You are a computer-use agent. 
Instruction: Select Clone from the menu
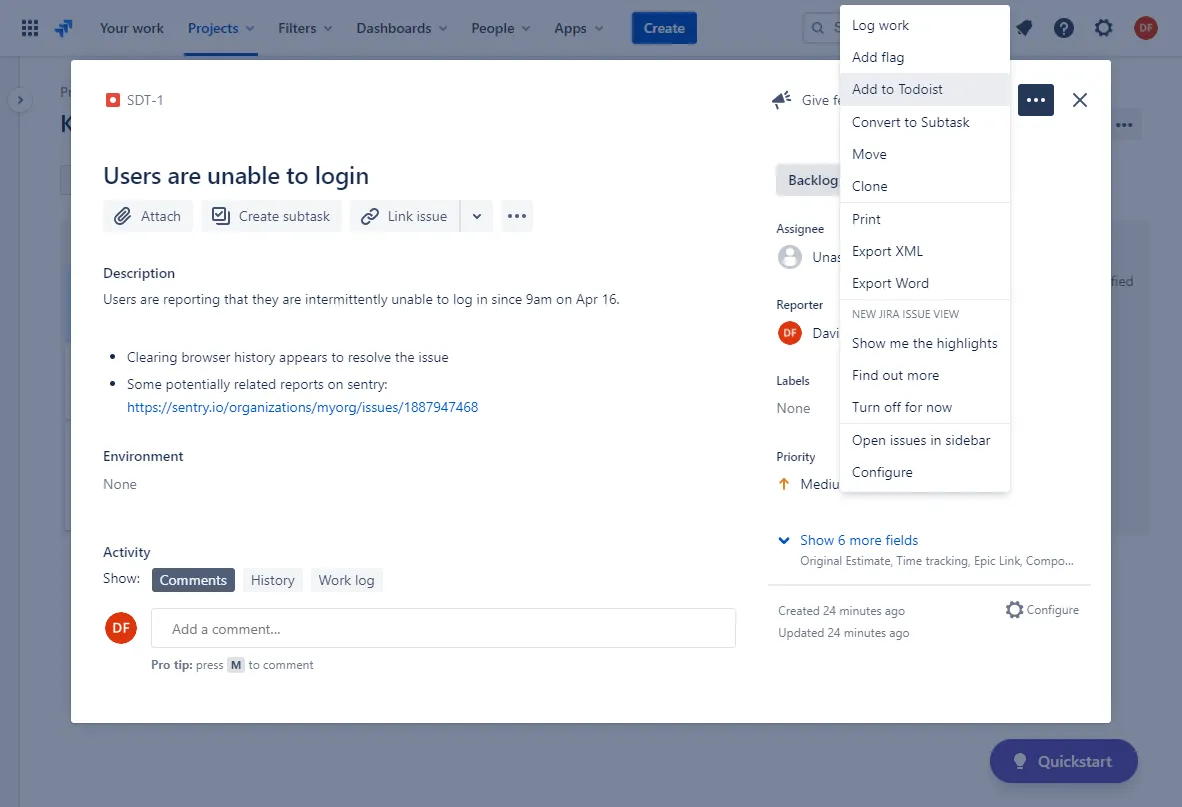(x=925, y=186)
